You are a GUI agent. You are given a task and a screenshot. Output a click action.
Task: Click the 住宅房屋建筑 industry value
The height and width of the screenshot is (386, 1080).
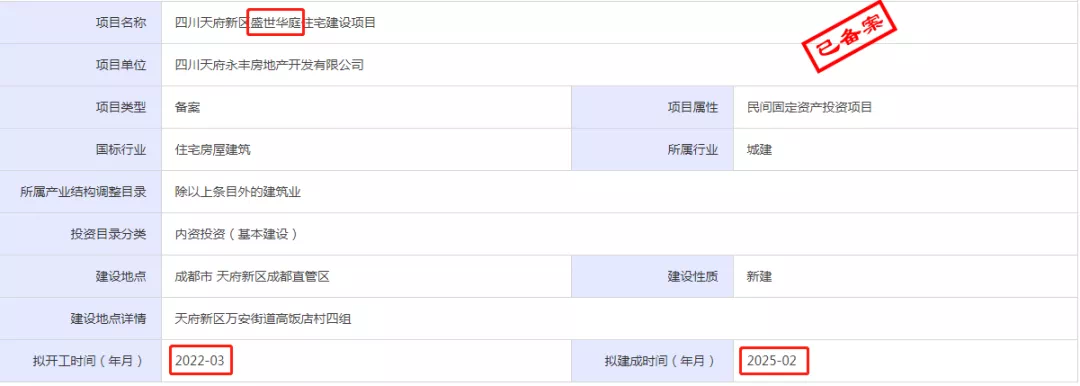[213, 150]
